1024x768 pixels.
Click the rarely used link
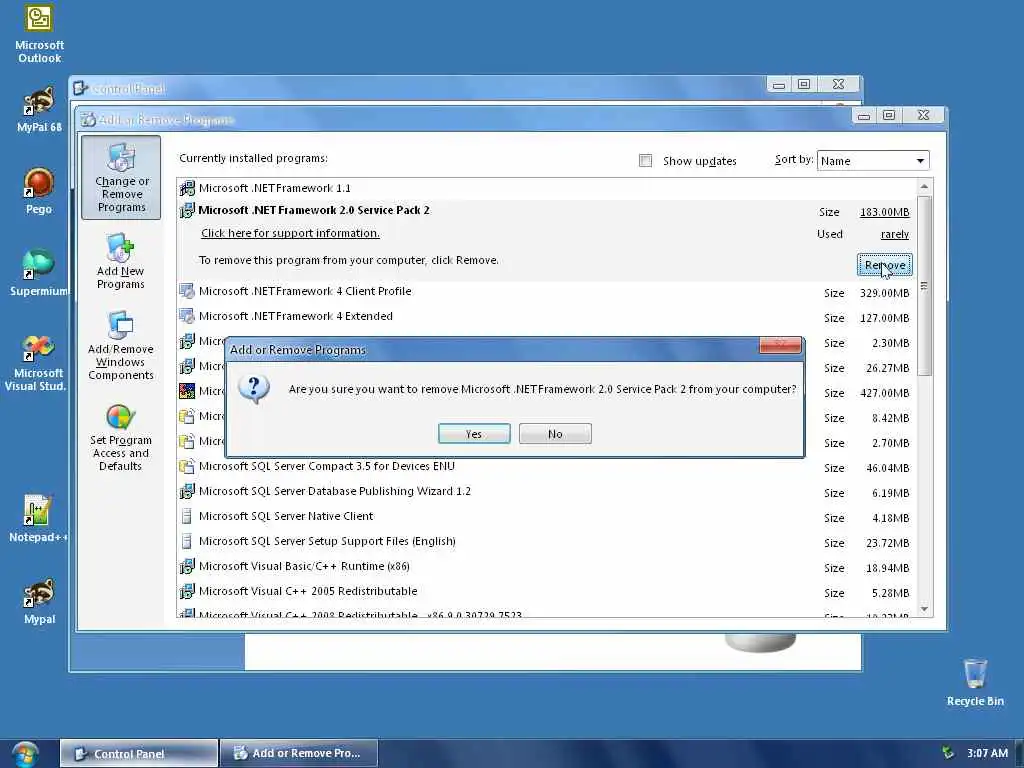895,234
